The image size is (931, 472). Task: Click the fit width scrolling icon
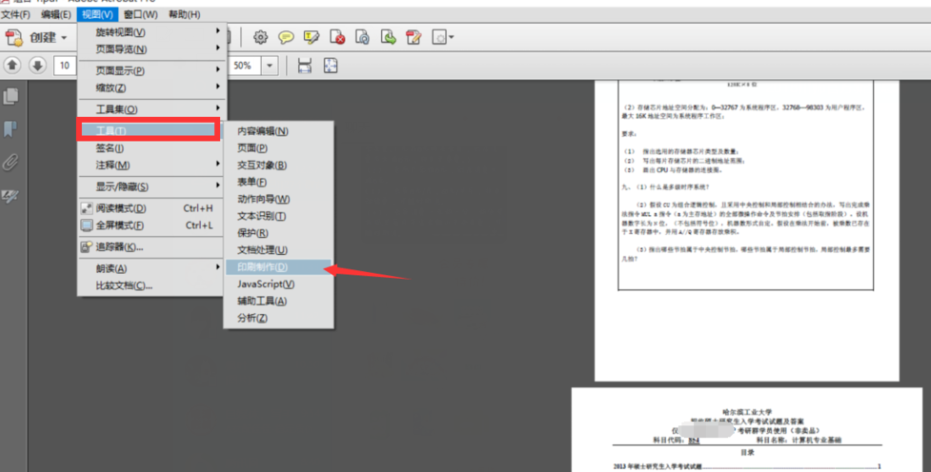click(305, 65)
